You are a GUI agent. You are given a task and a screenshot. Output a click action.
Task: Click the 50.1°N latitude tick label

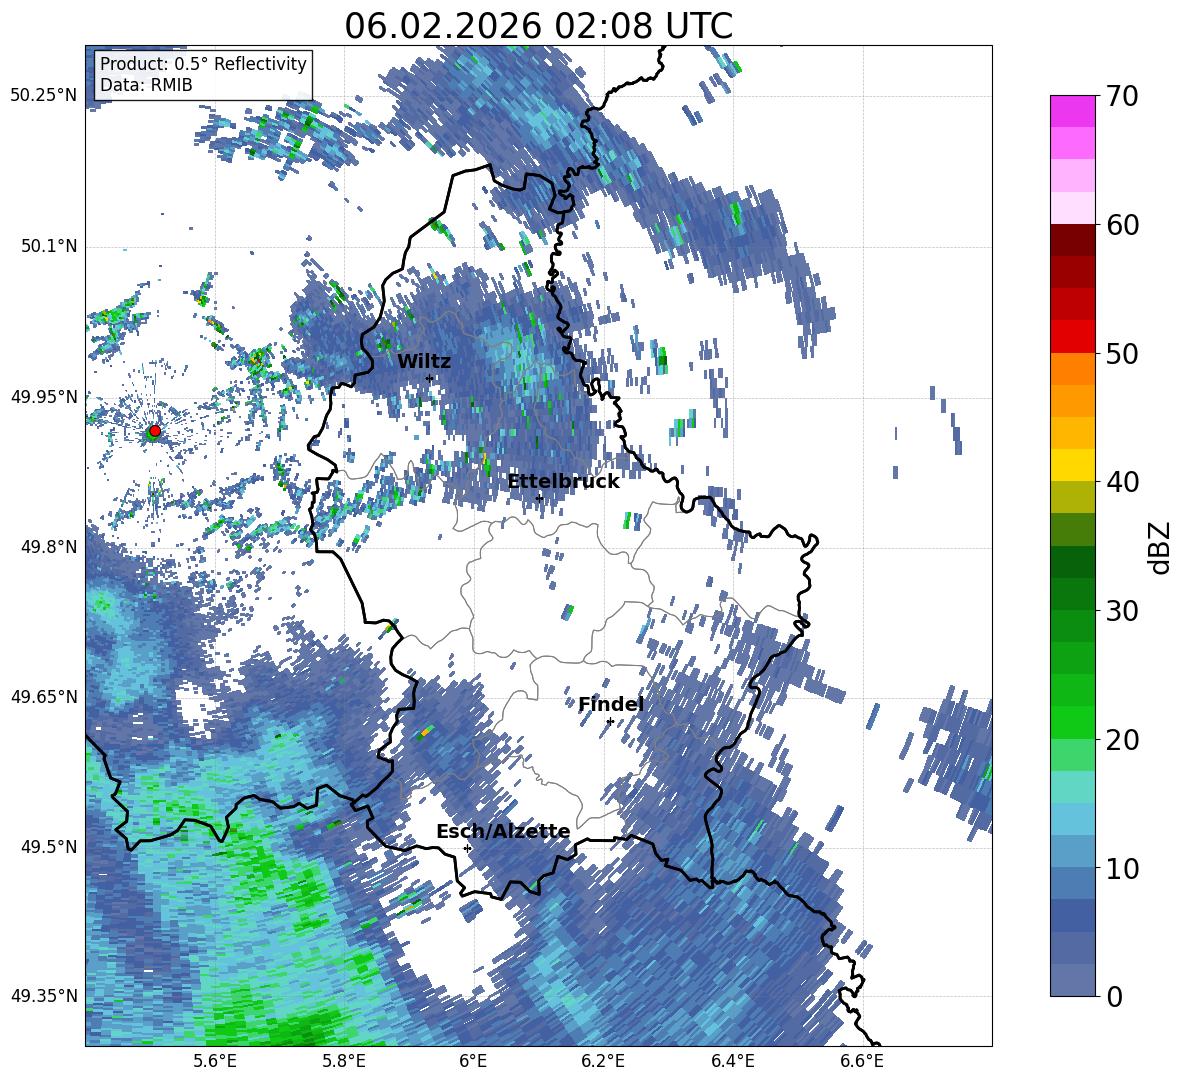coord(48,246)
